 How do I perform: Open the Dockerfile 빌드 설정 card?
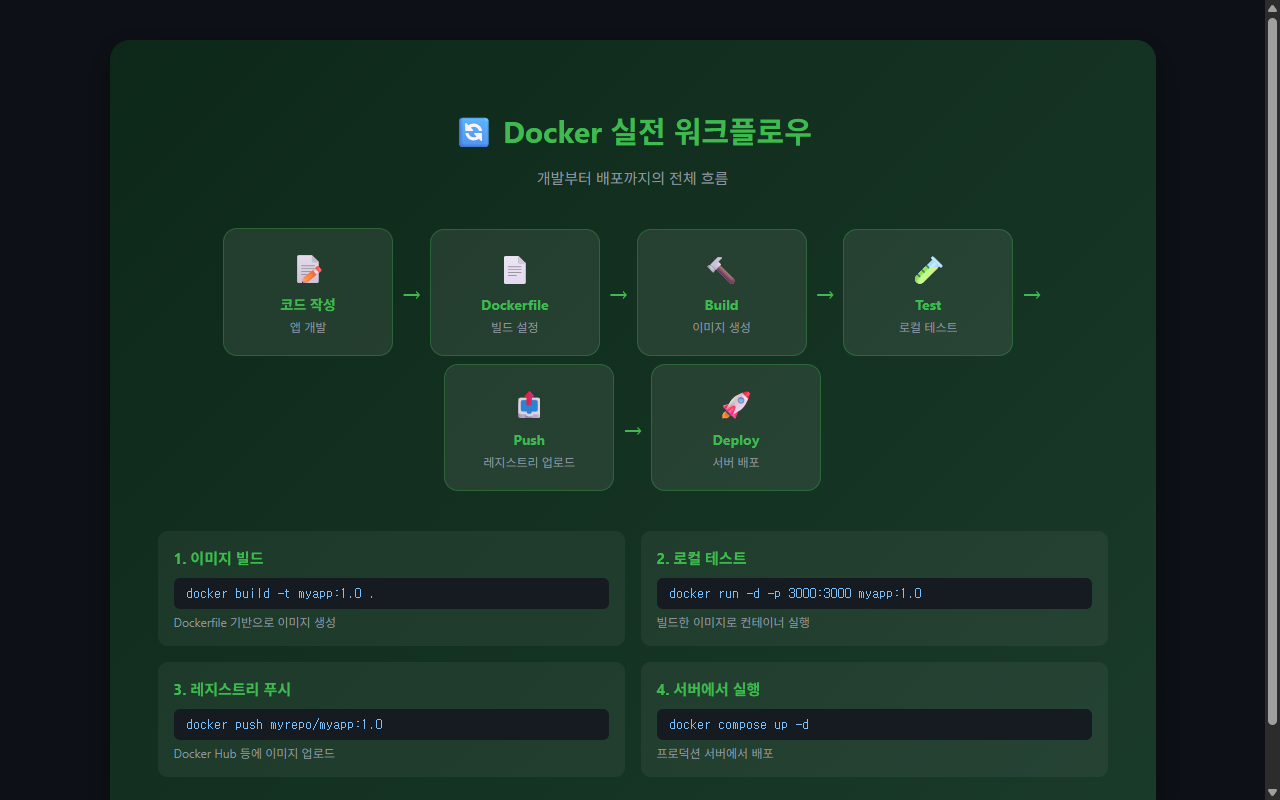tap(514, 292)
